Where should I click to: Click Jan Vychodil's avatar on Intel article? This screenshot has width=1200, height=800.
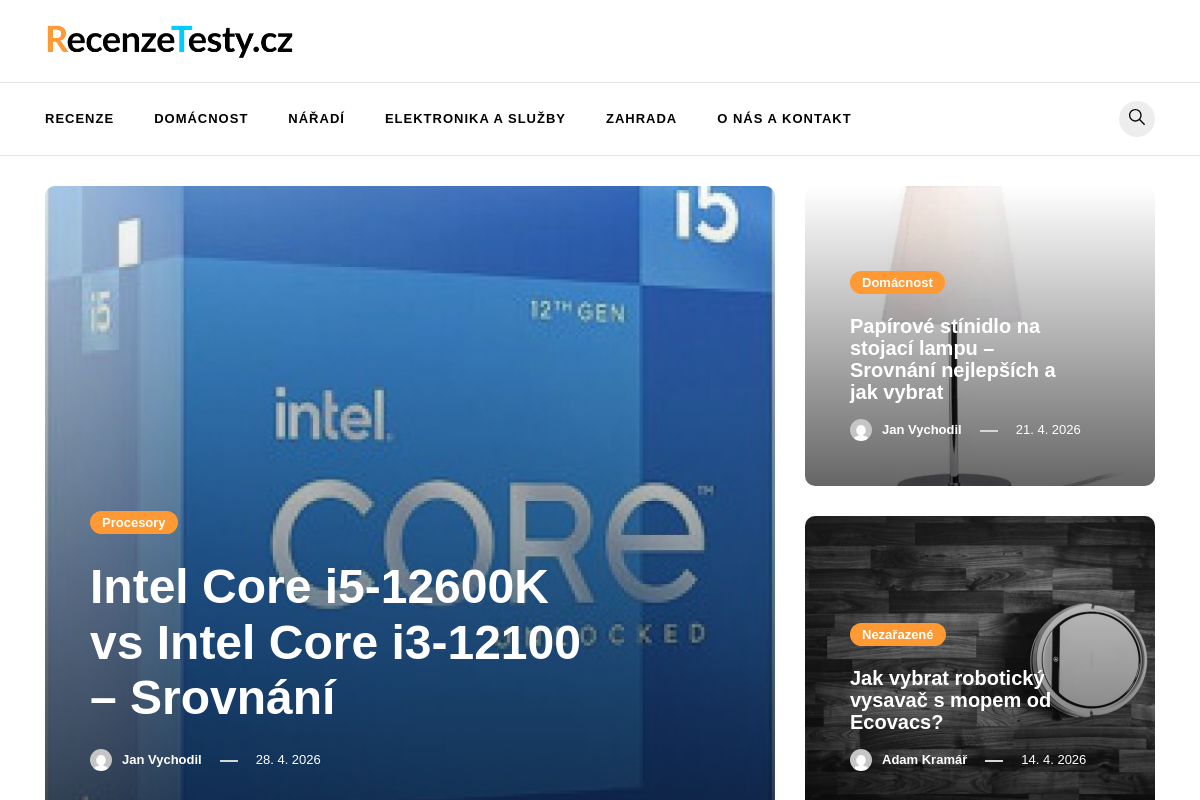(x=101, y=760)
